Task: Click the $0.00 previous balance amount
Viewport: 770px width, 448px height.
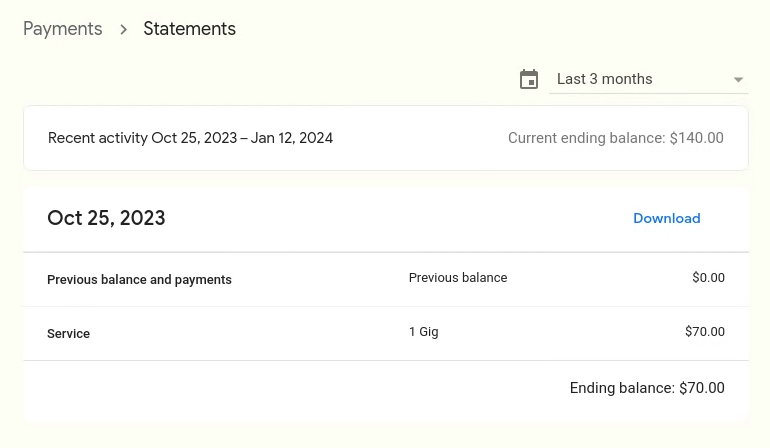Action: coord(708,278)
